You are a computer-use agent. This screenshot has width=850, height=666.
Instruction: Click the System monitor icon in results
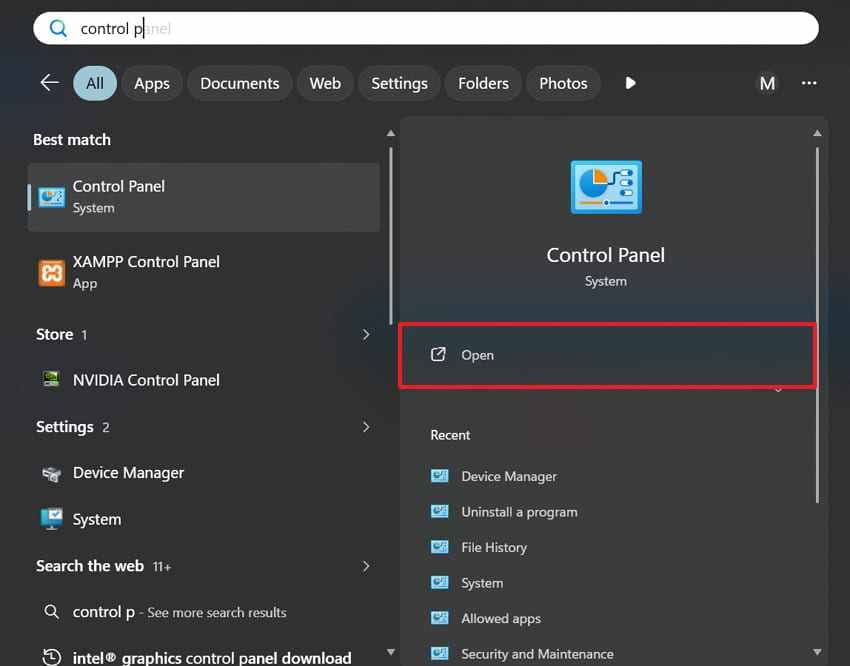pos(51,519)
